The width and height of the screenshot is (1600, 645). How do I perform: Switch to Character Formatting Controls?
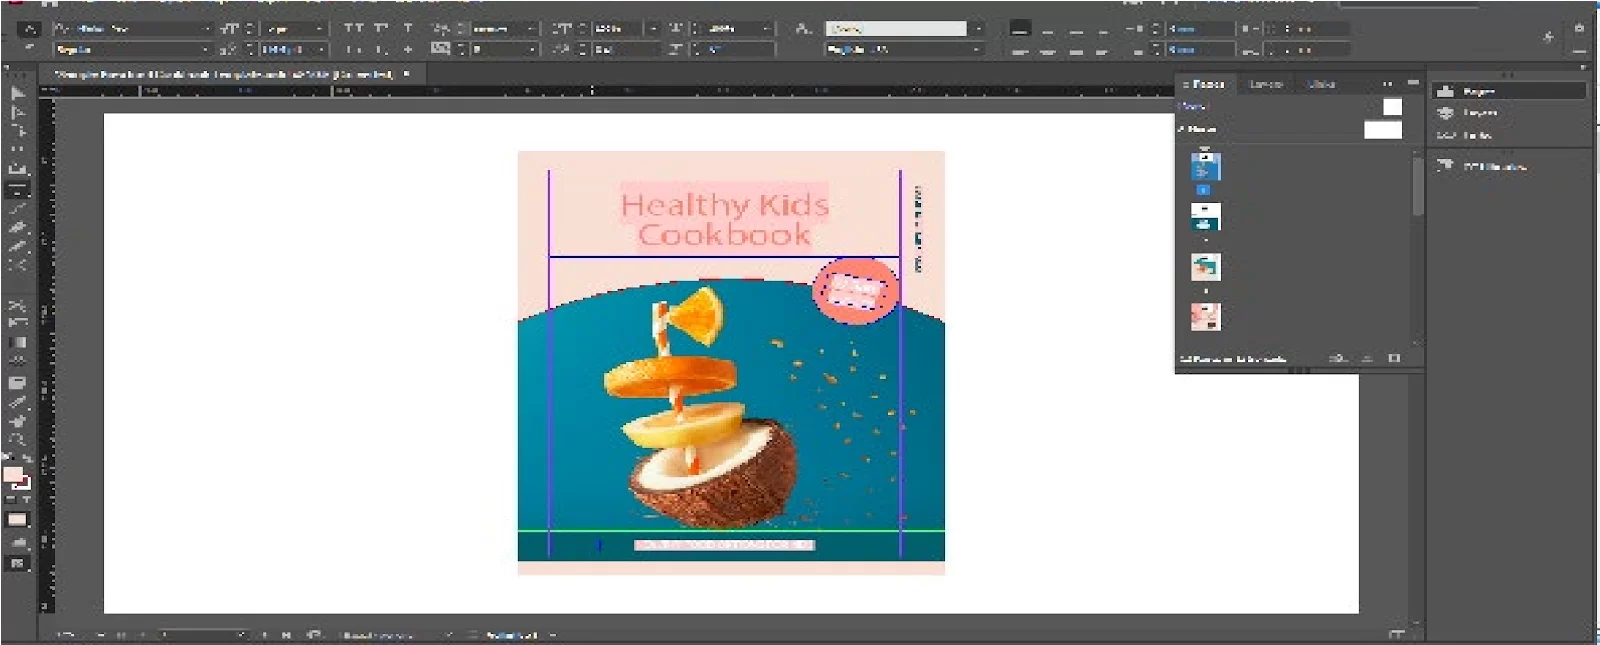point(29,29)
